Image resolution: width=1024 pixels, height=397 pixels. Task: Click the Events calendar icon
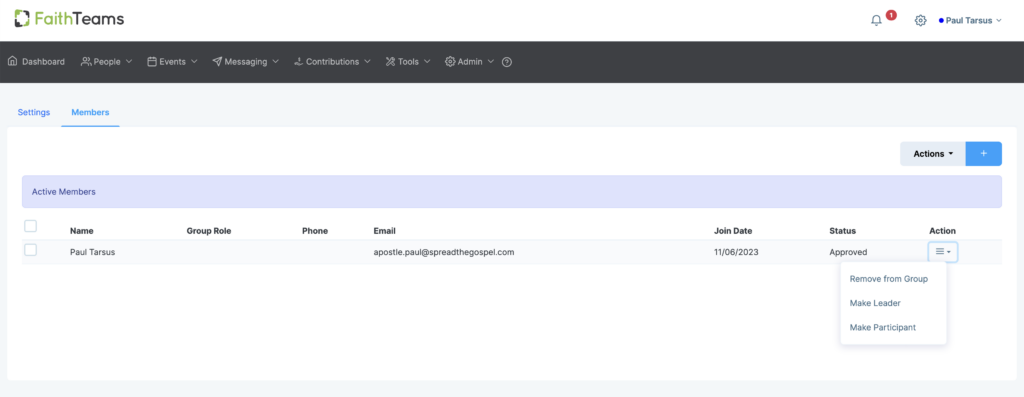click(x=152, y=61)
